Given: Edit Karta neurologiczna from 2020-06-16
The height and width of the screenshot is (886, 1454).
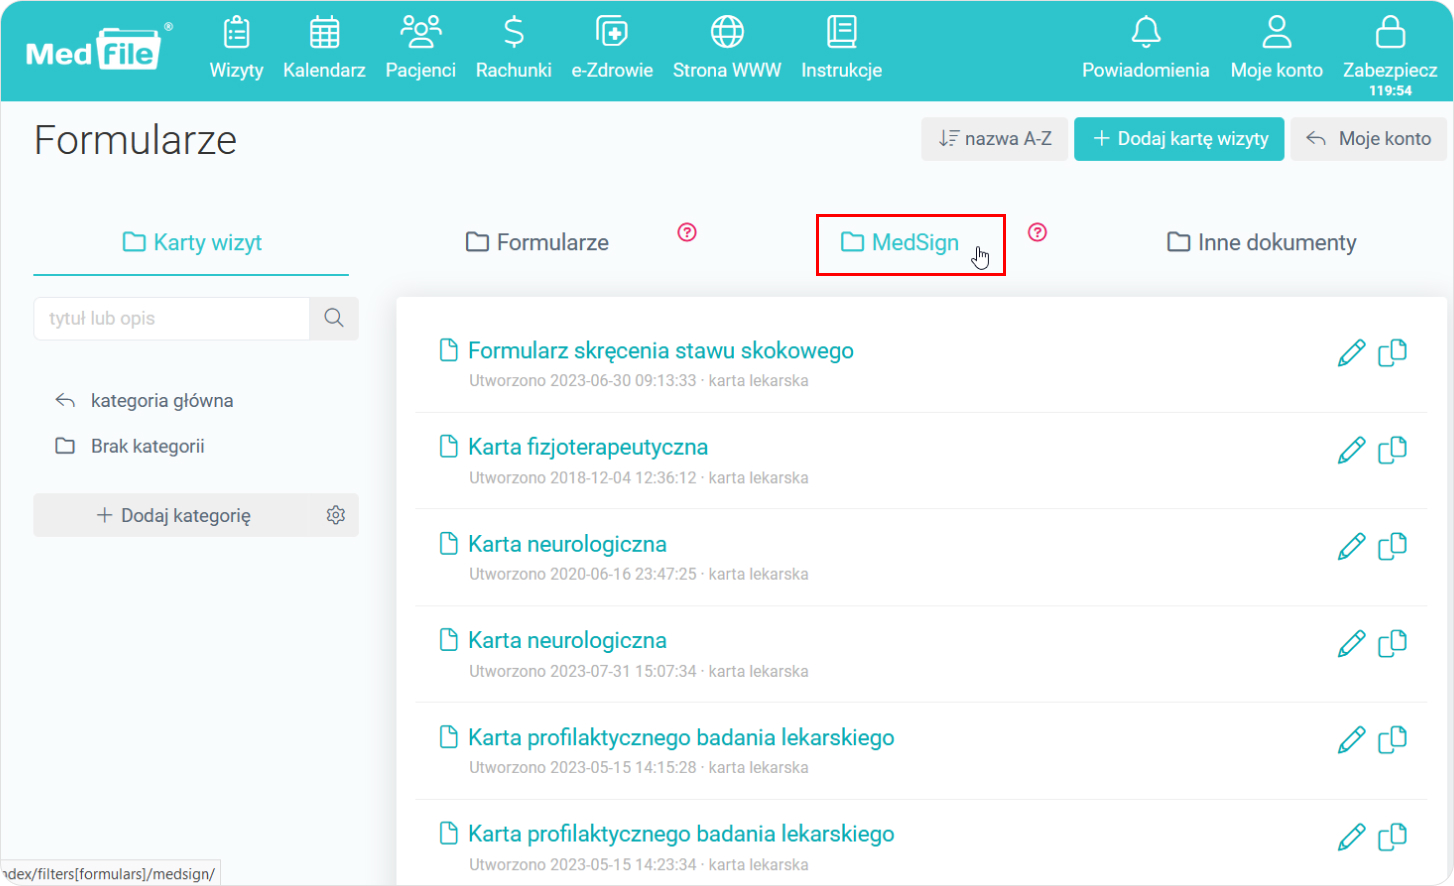Looking at the screenshot, I should [x=1351, y=546].
